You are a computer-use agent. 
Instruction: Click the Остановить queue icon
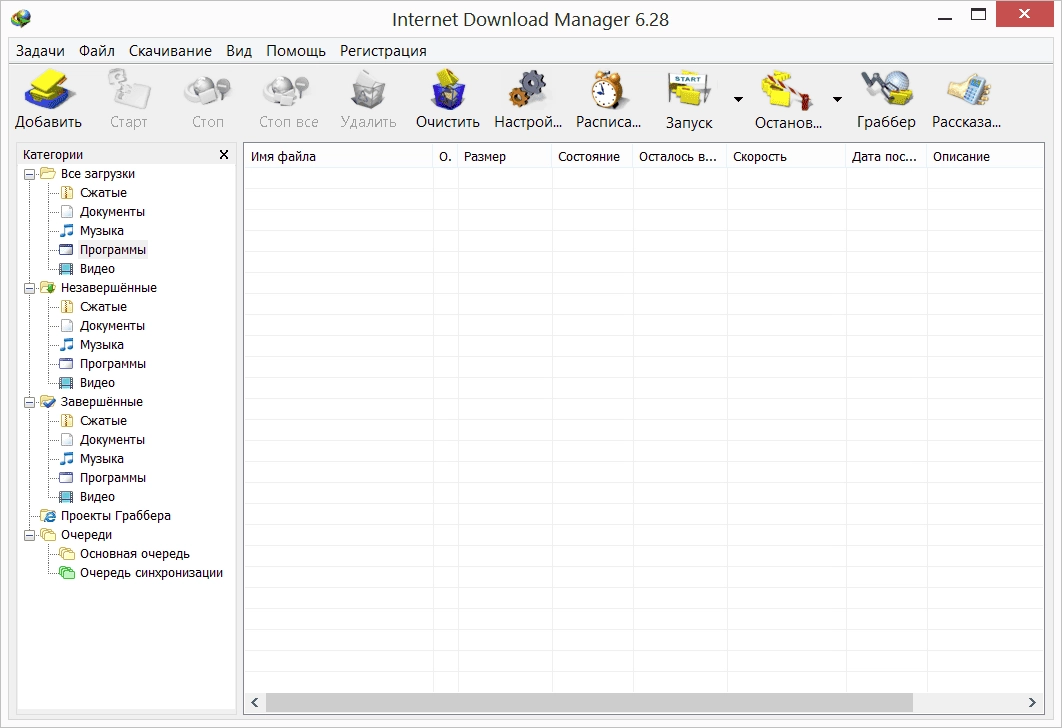787,89
